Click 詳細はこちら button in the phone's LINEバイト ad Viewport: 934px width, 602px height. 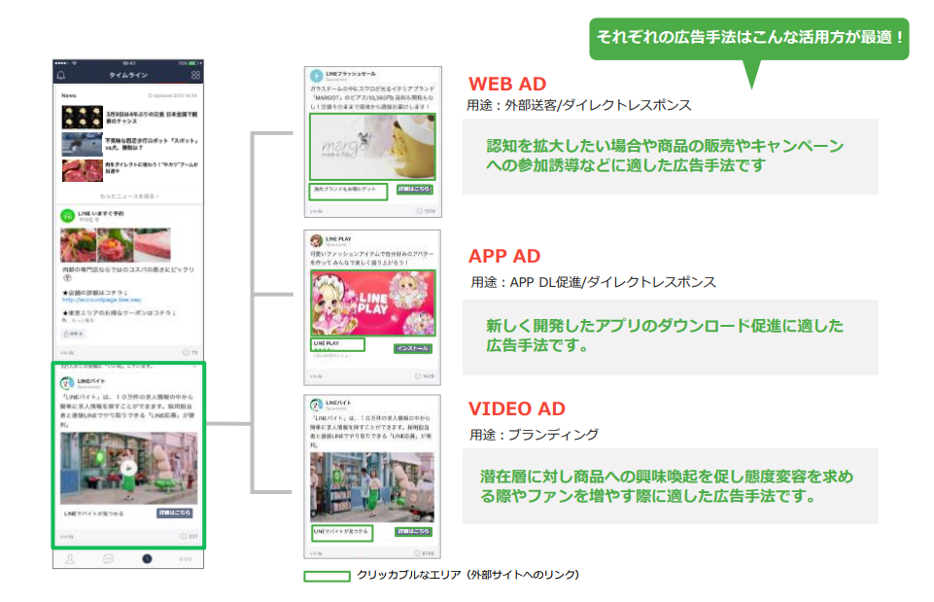[x=175, y=513]
